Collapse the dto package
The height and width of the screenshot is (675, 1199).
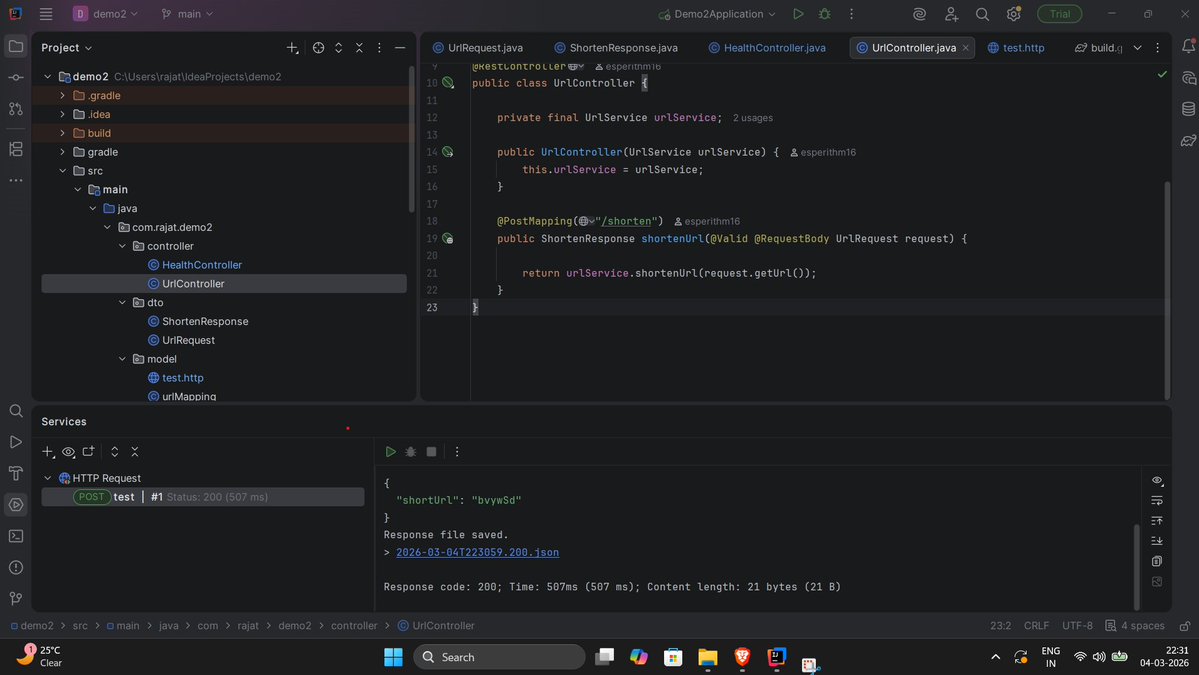click(x=122, y=303)
